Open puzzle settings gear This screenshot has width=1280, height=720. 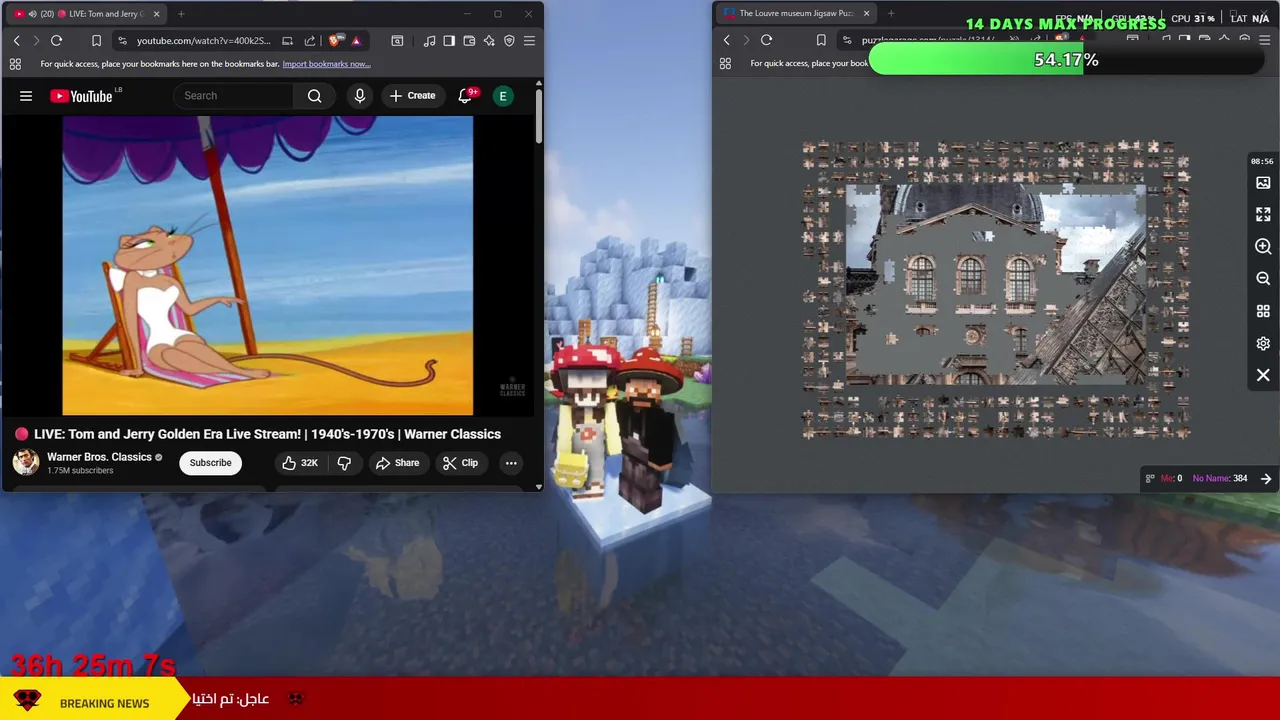pos(1263,343)
